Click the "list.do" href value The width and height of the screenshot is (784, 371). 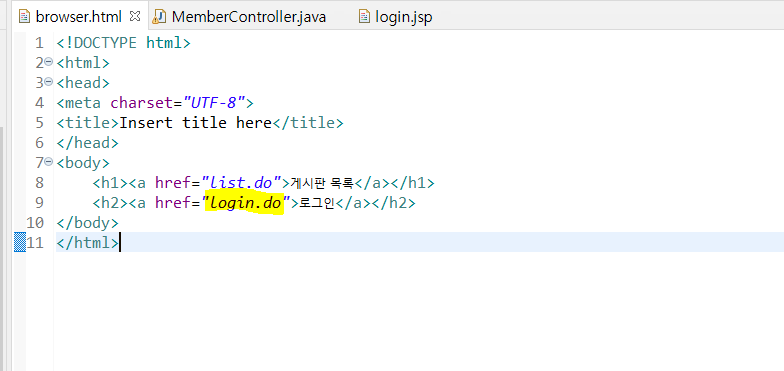click(x=240, y=183)
